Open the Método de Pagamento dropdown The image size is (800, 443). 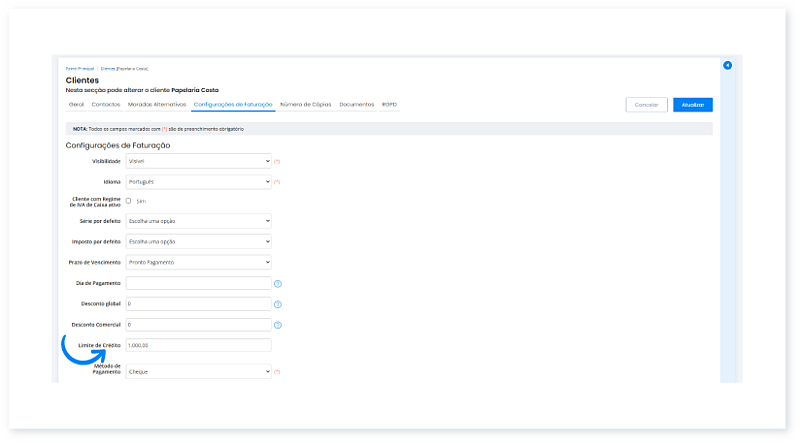[198, 372]
